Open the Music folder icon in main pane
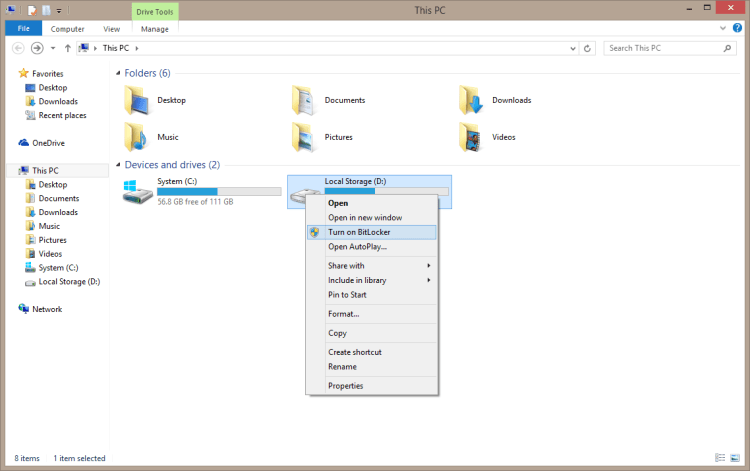This screenshot has height=471, width=750. click(138, 136)
